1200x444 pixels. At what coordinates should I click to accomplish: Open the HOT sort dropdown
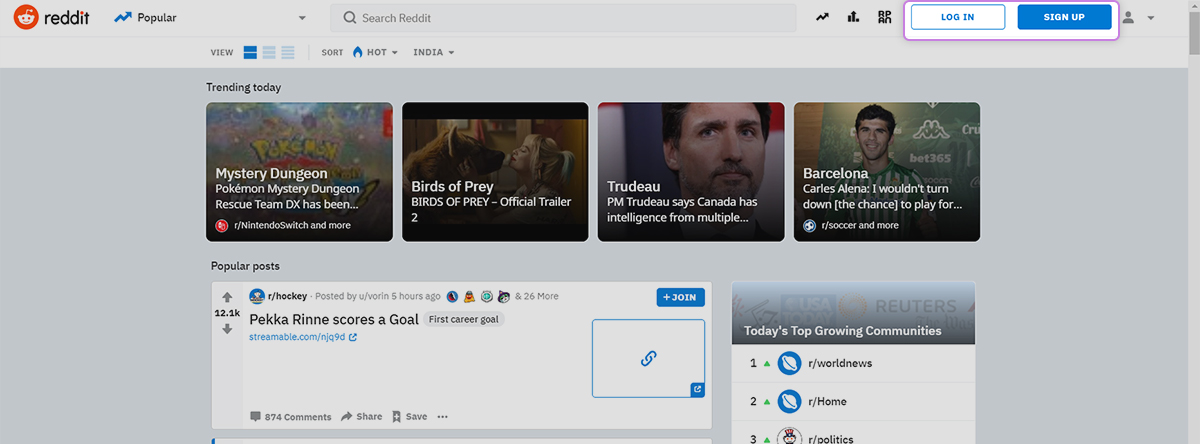[x=375, y=52]
